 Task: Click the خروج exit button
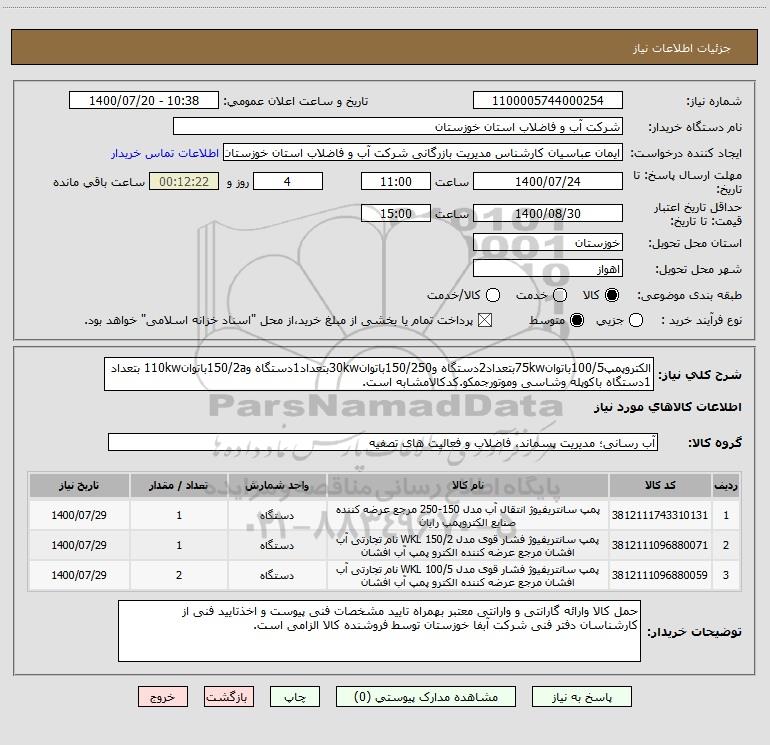[x=163, y=697]
